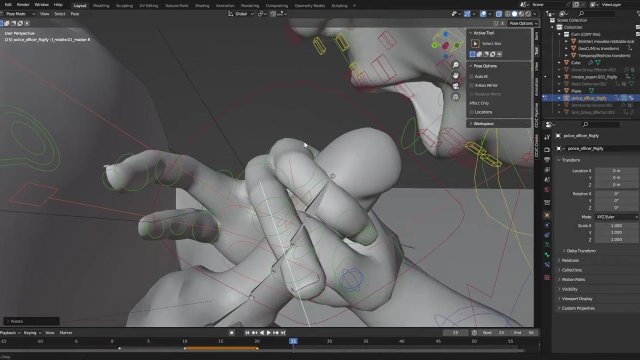The width and height of the screenshot is (640, 360).
Task: Select material preview shading icon
Action: click(521, 14)
